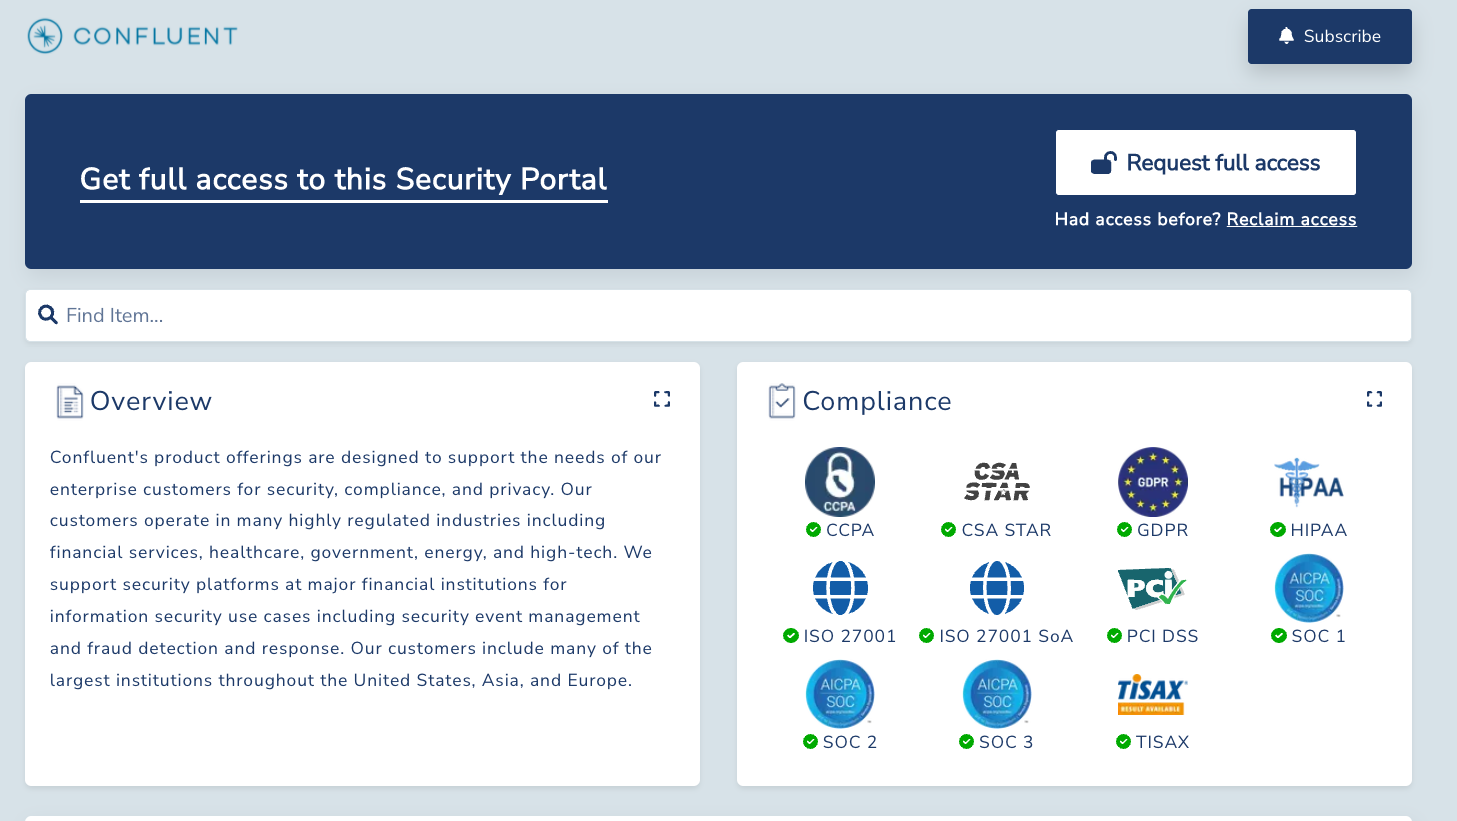Click Request full access button

1206,162
